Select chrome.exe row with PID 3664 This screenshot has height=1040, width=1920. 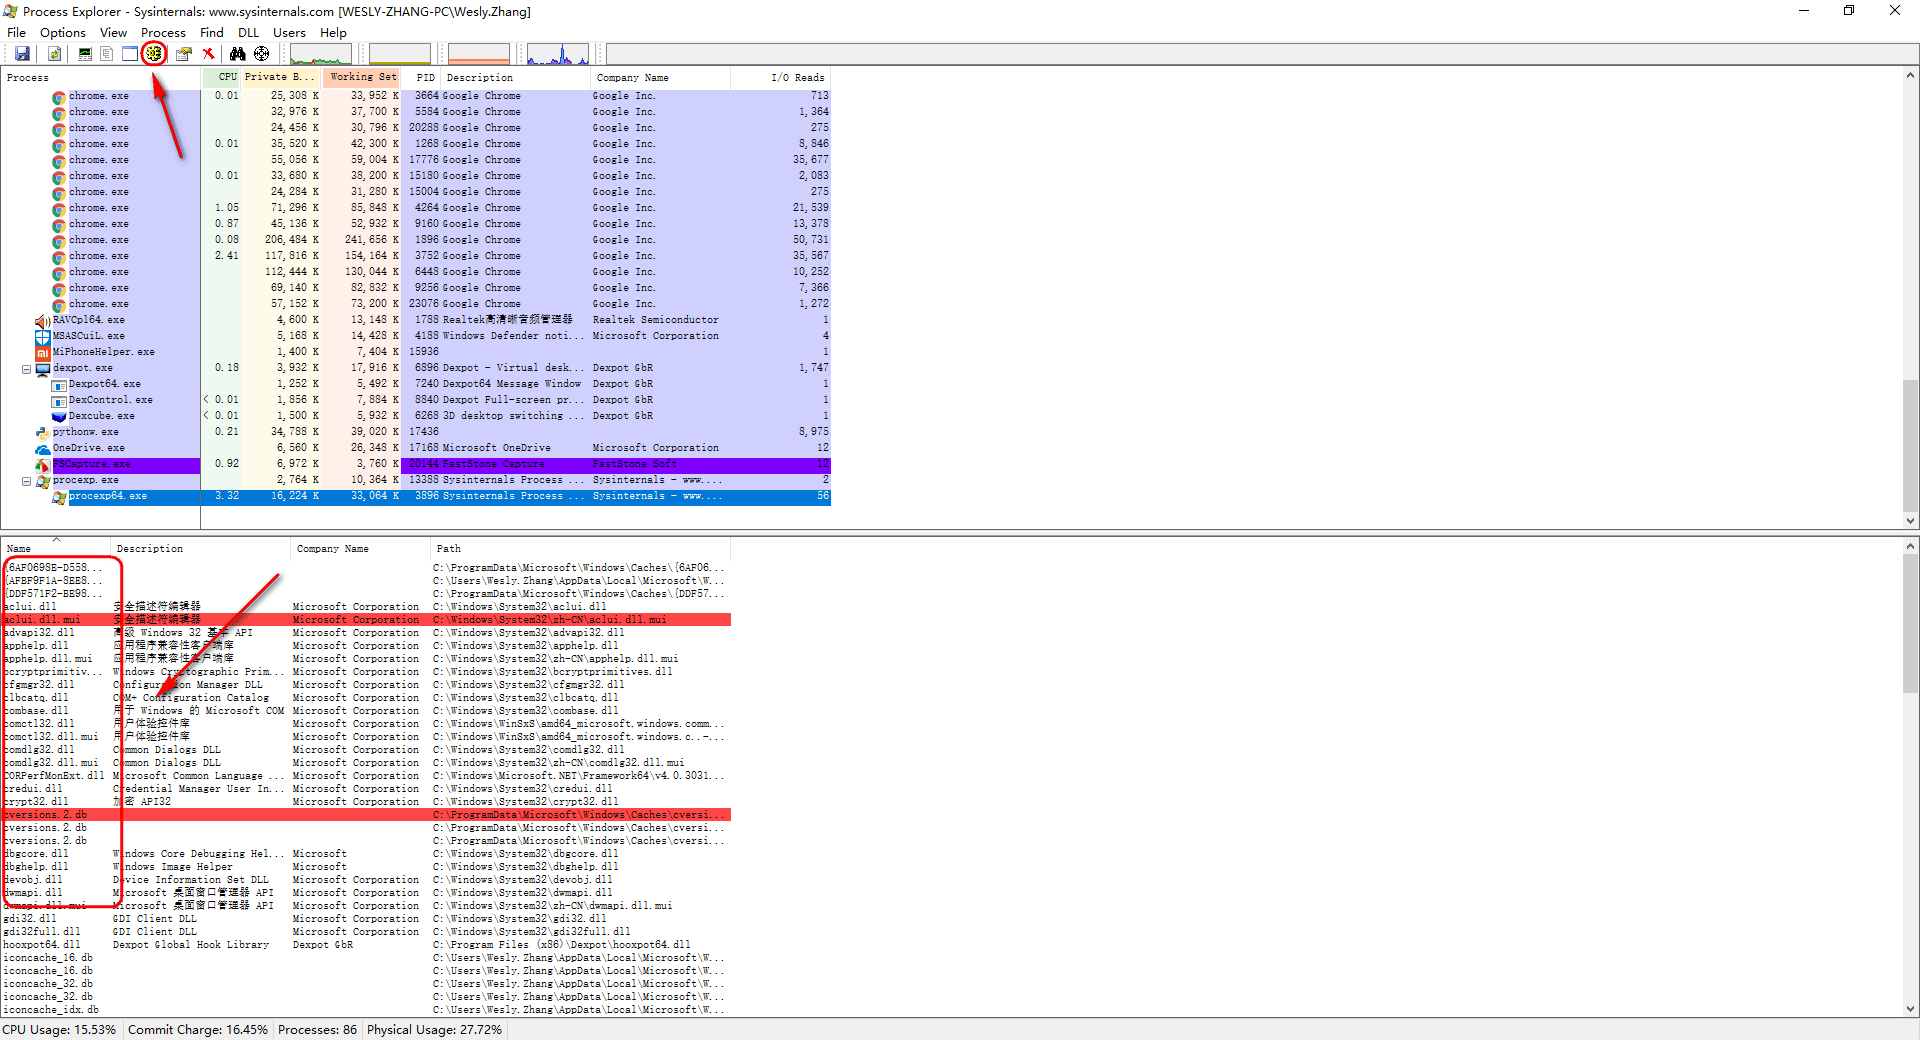coord(416,96)
